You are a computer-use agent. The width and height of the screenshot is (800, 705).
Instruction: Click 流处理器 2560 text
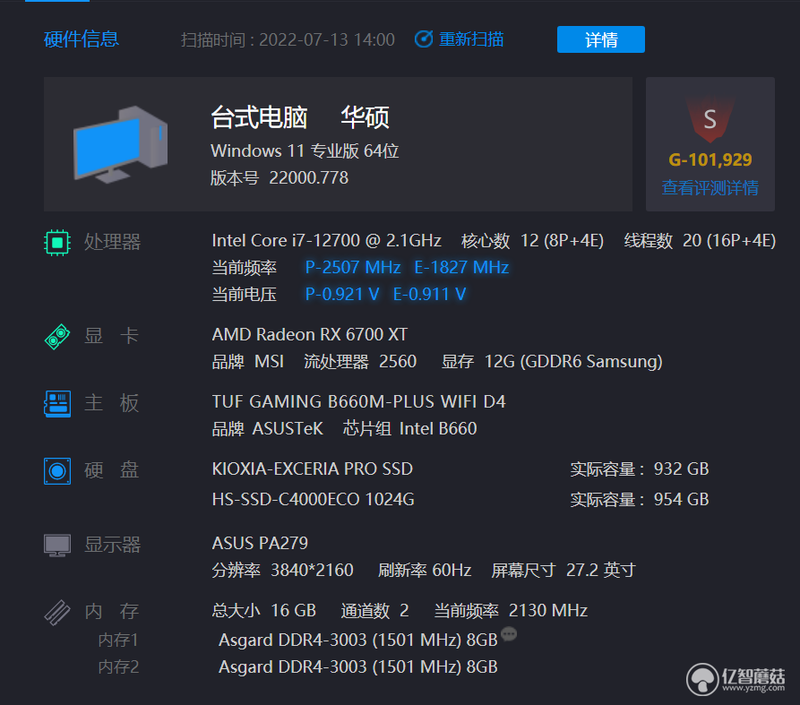360,362
